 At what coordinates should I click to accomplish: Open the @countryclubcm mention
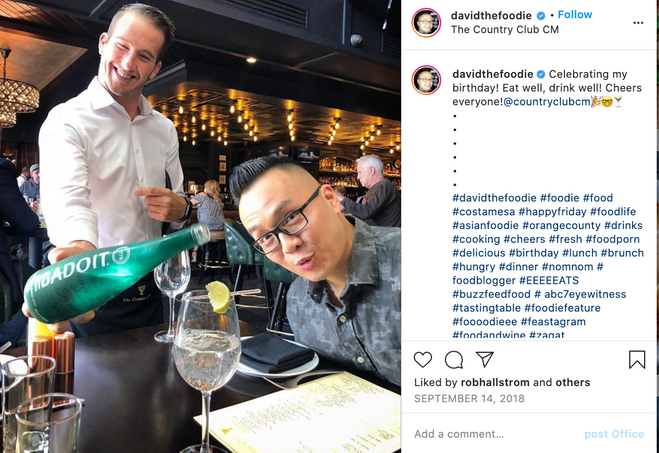(546, 102)
